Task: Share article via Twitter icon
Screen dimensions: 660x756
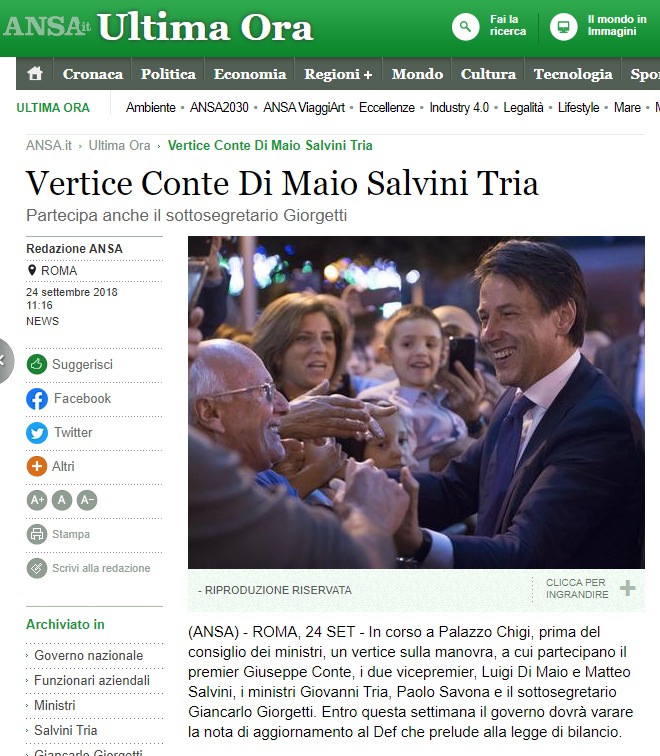Action: [37, 432]
